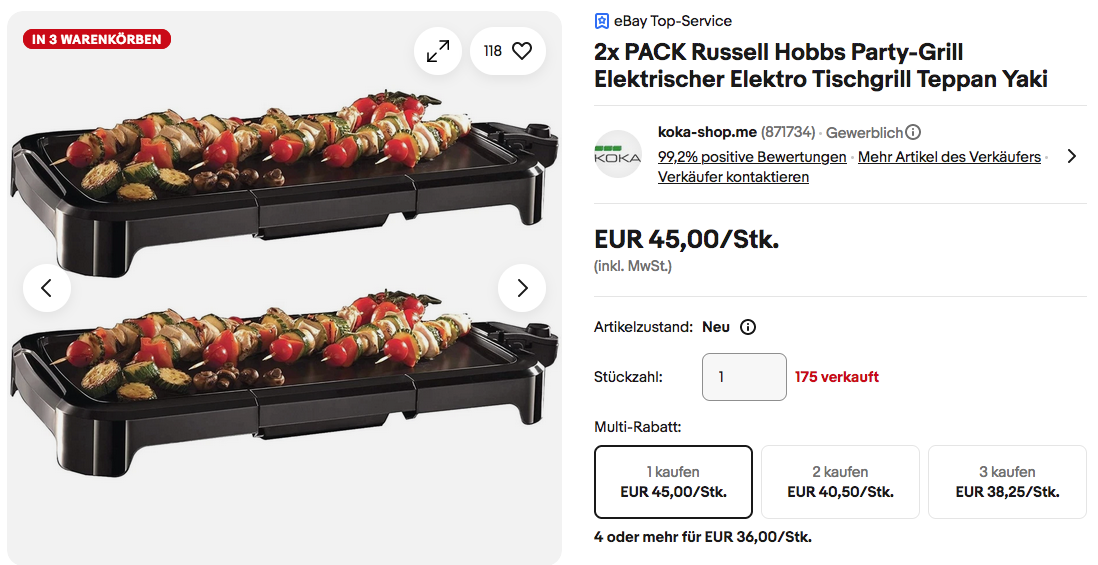The image size is (1098, 565).
Task: View 99,2% positive Bewertungen
Action: coord(752,157)
